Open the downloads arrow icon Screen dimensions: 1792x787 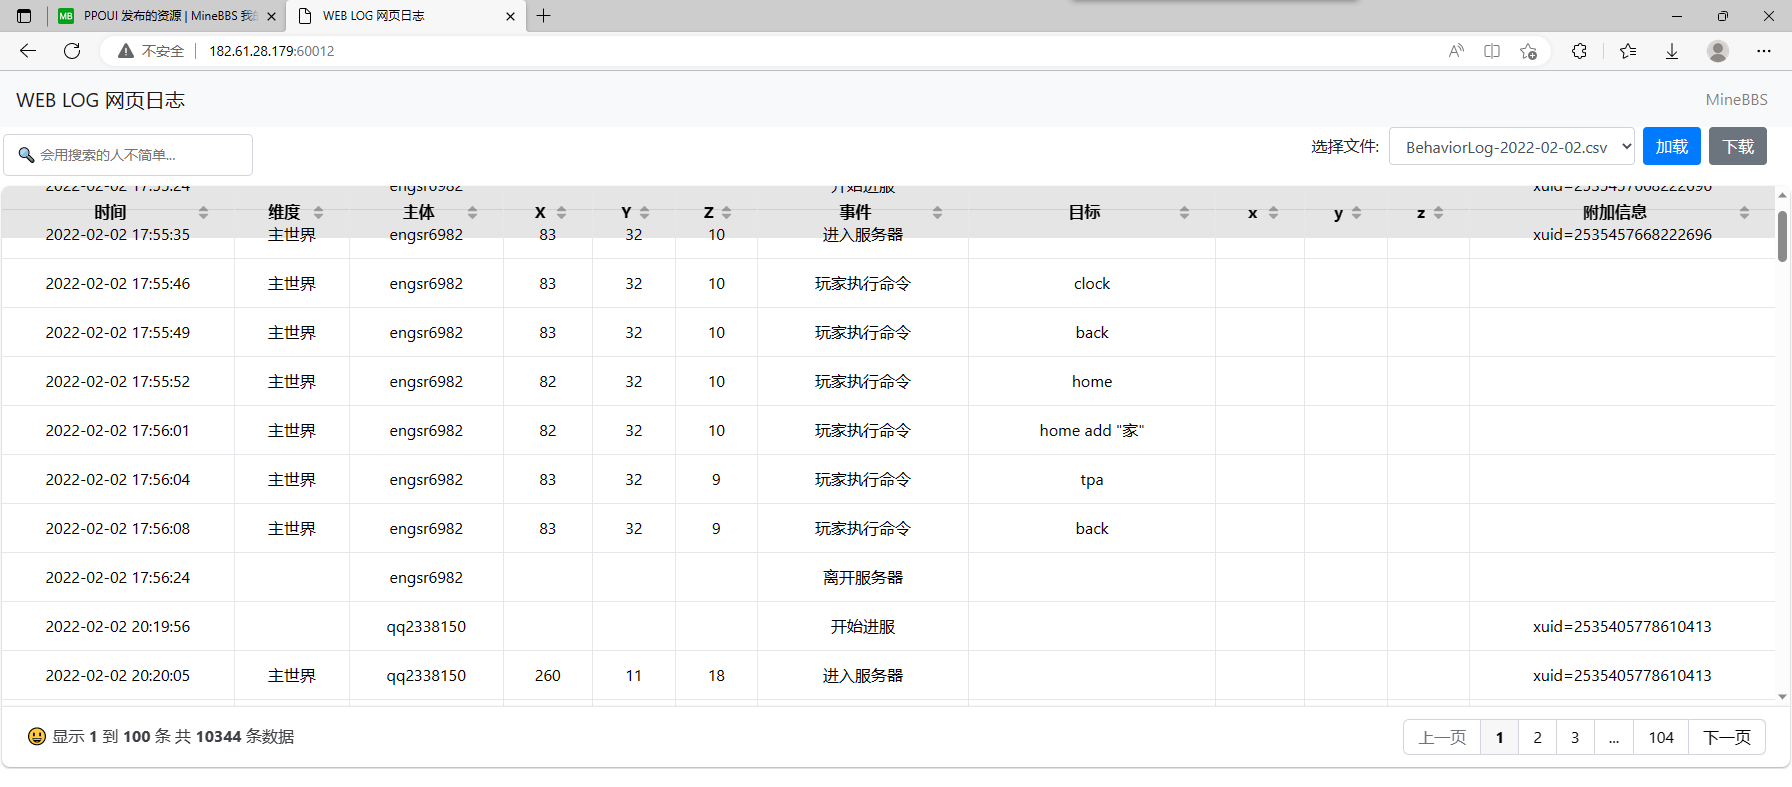click(1672, 51)
